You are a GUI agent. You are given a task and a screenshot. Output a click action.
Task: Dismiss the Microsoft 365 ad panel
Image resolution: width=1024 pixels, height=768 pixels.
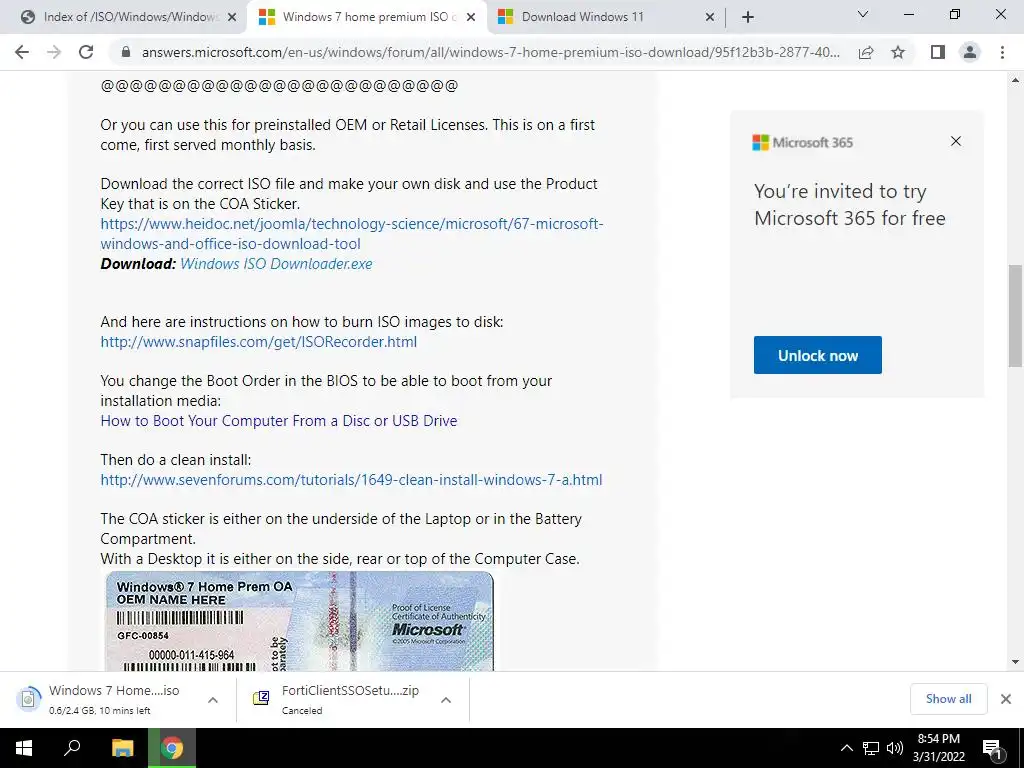(x=956, y=141)
